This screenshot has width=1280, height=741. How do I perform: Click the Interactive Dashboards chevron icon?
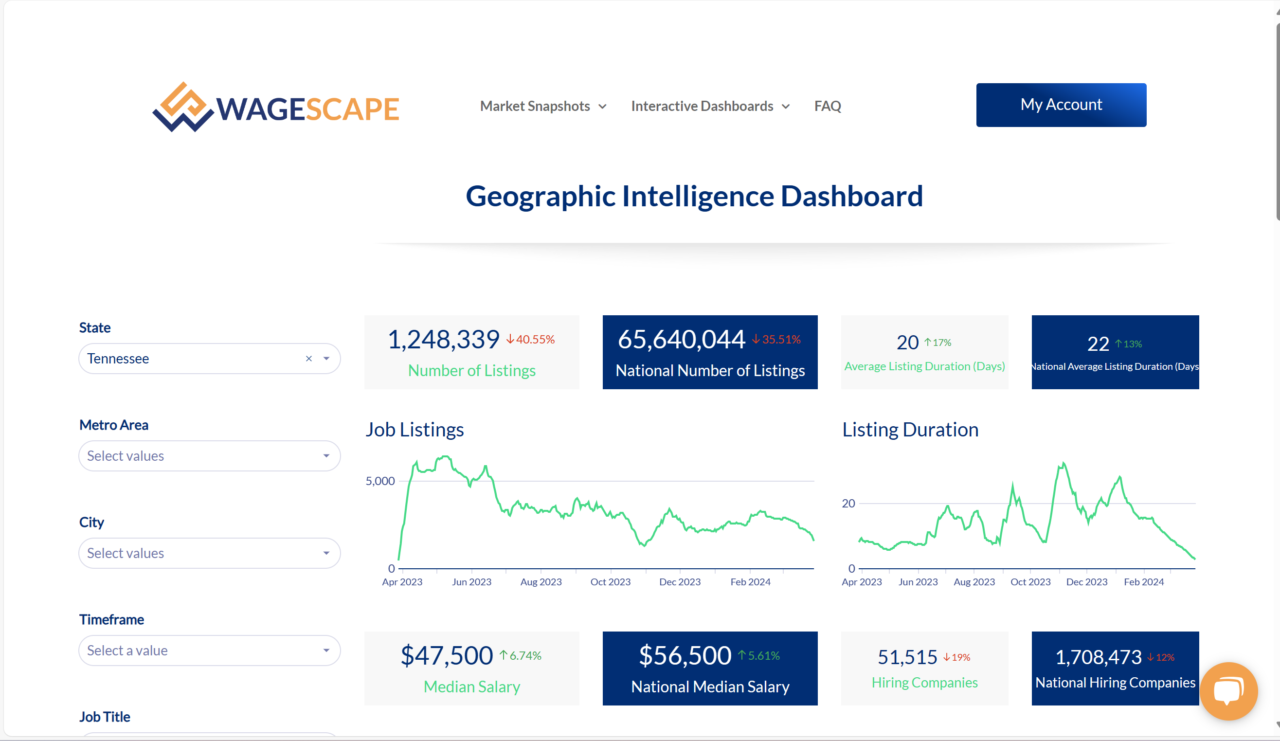coord(786,106)
